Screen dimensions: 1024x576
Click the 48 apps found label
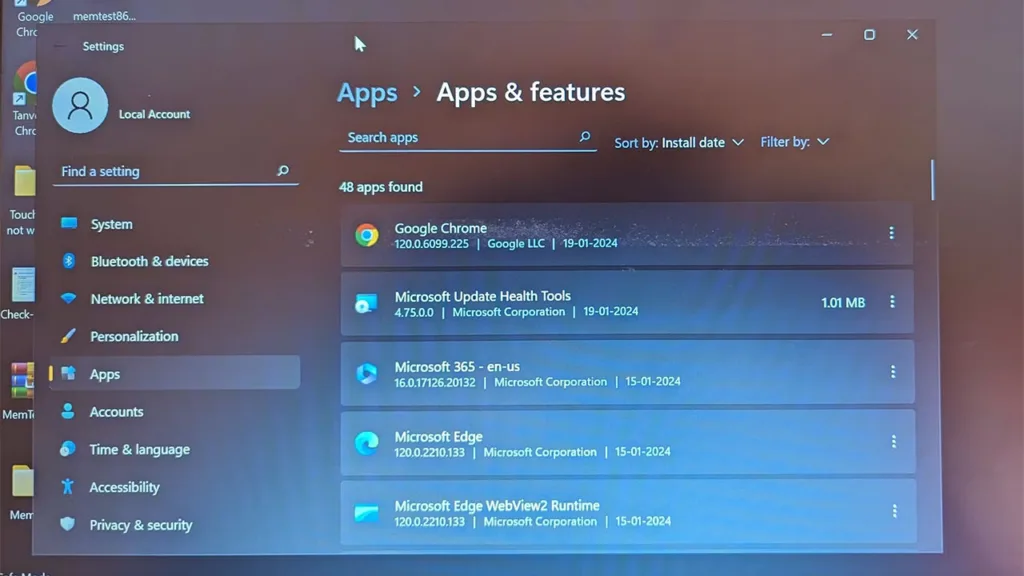coord(381,187)
